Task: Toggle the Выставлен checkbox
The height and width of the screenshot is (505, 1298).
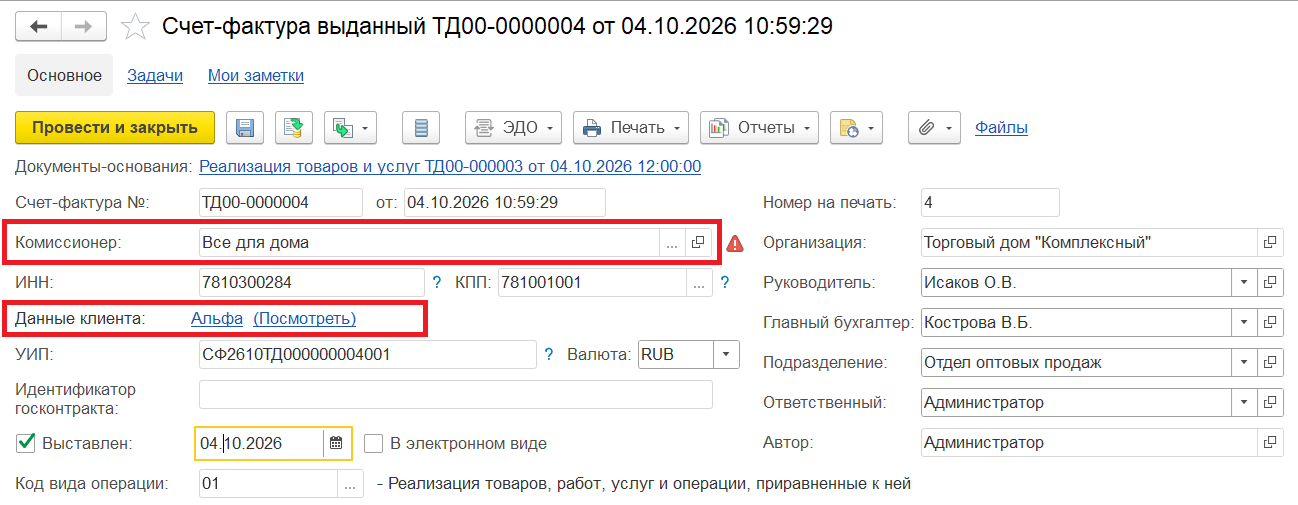Action: tap(27, 442)
